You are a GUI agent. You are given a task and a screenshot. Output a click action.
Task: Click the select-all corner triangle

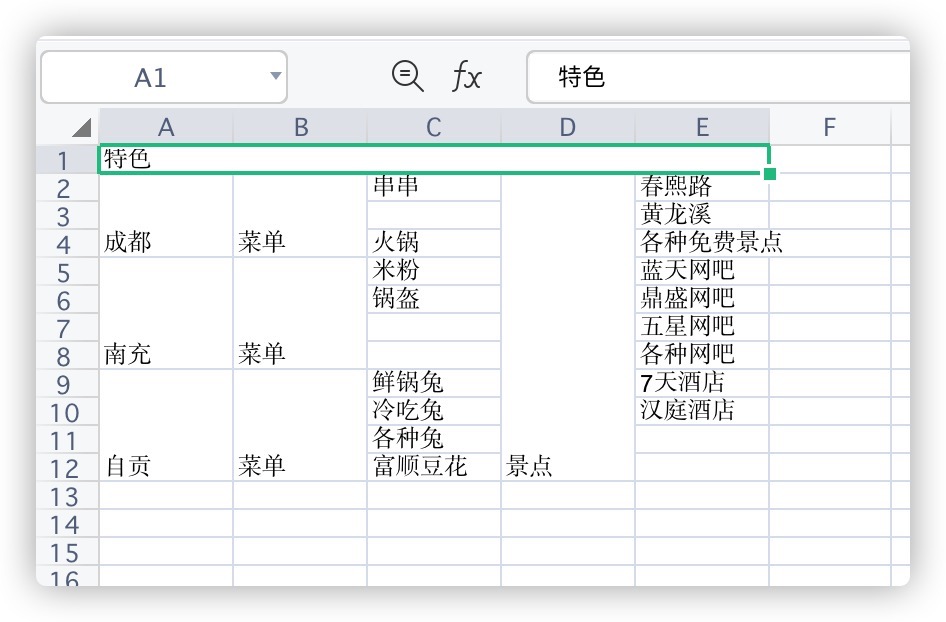[x=81, y=128]
